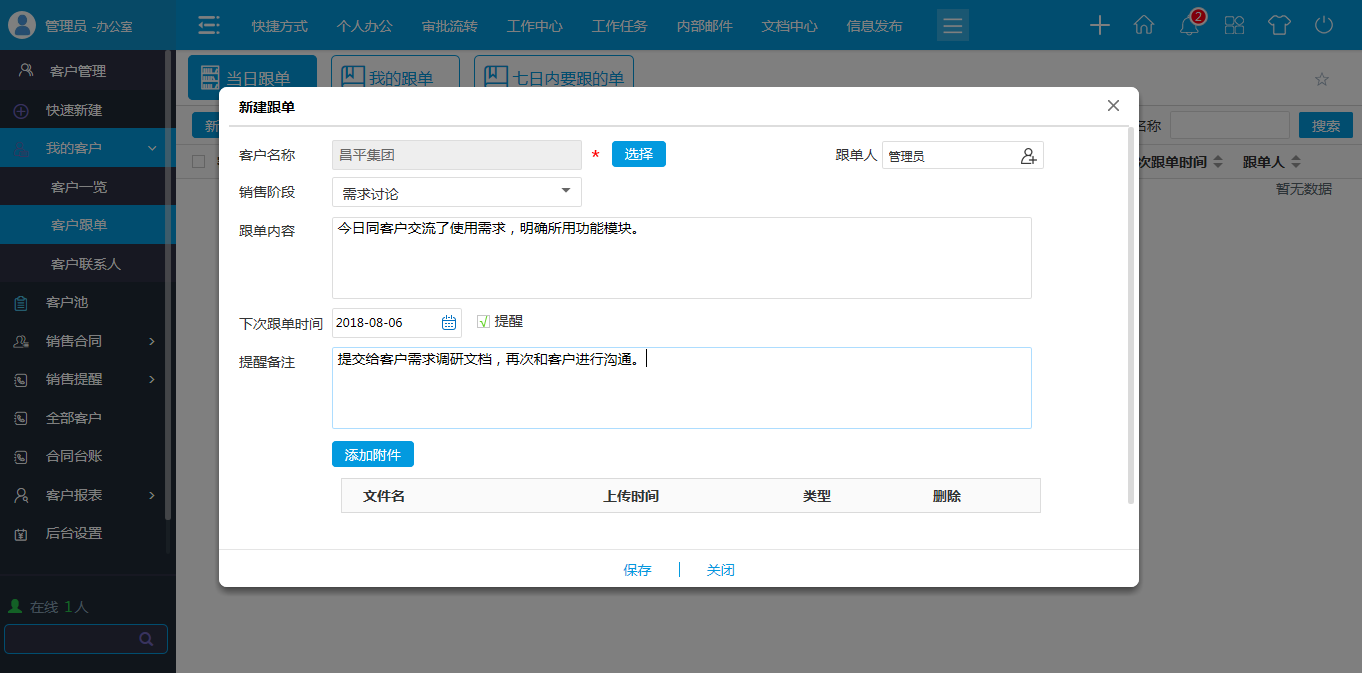Click the magnifier icon in sidebar search box
Screen dimensions: 1362x673
coord(146,638)
